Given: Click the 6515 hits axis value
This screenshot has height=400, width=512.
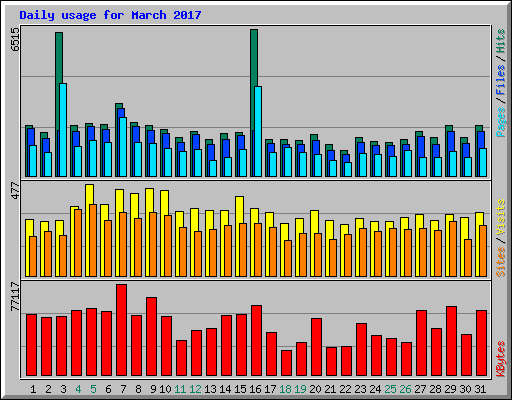Looking at the screenshot, I should click(x=15, y=39).
